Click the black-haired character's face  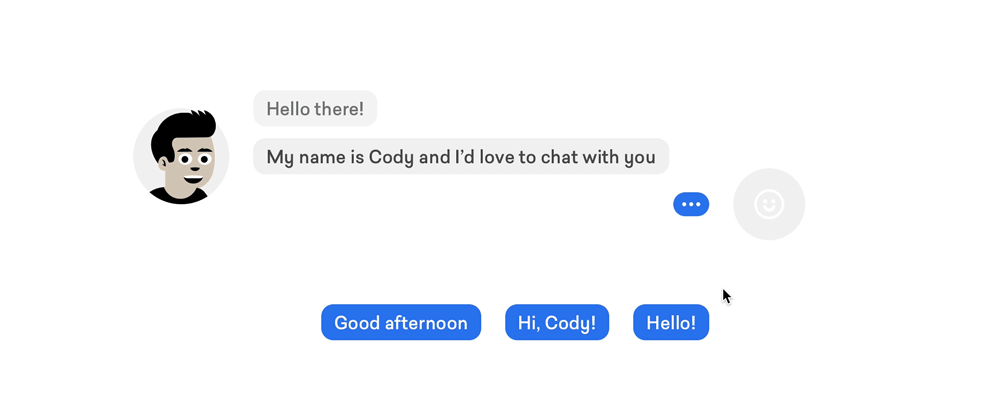click(191, 163)
